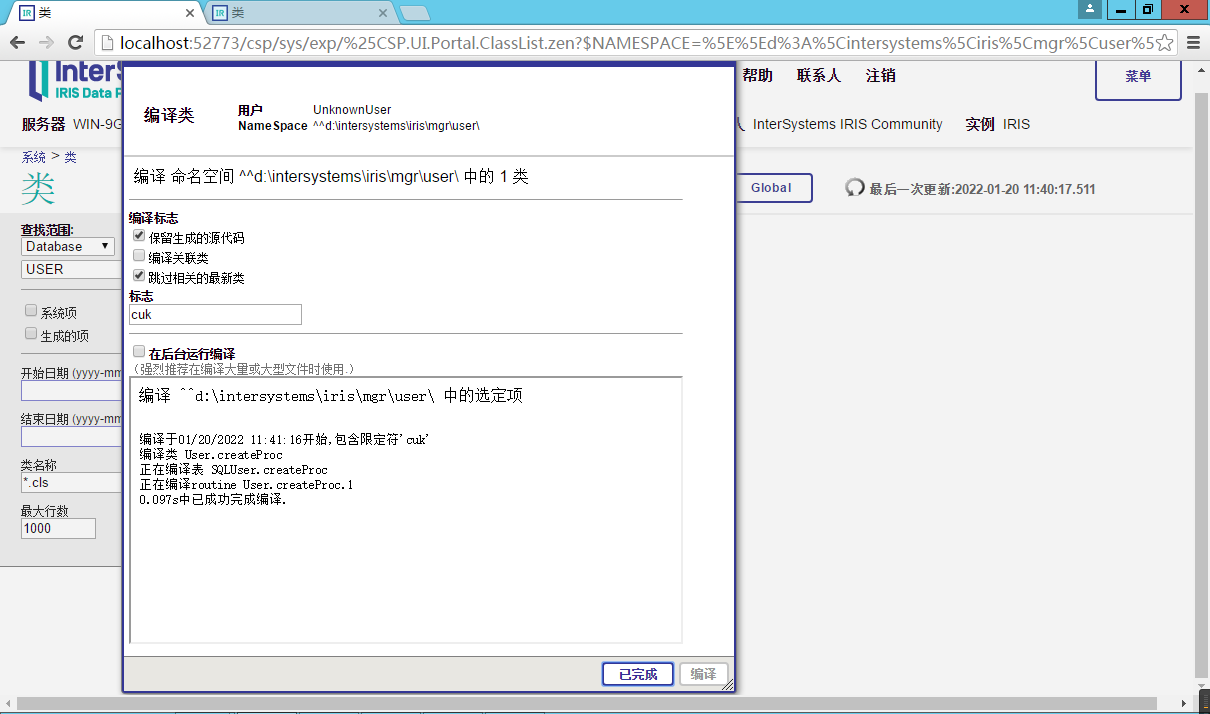Open the Database search scope dropdown
1210x714 pixels.
(68, 246)
